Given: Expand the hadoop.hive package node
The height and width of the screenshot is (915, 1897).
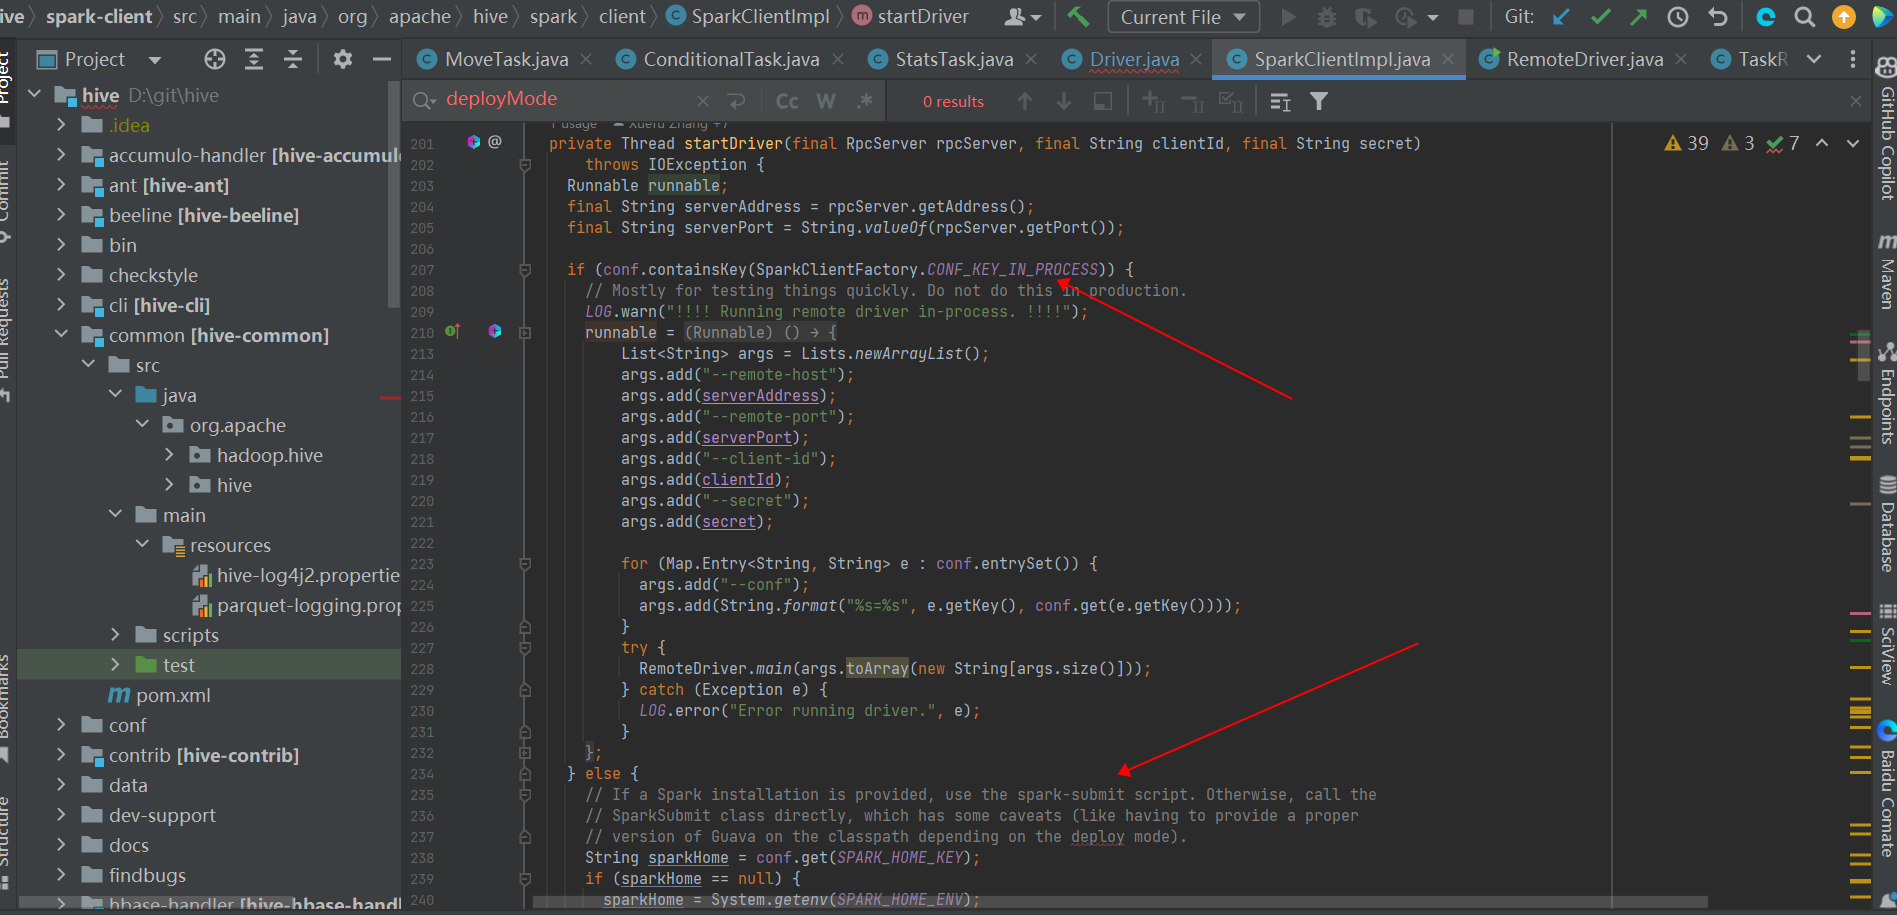Looking at the screenshot, I should pos(169,455).
